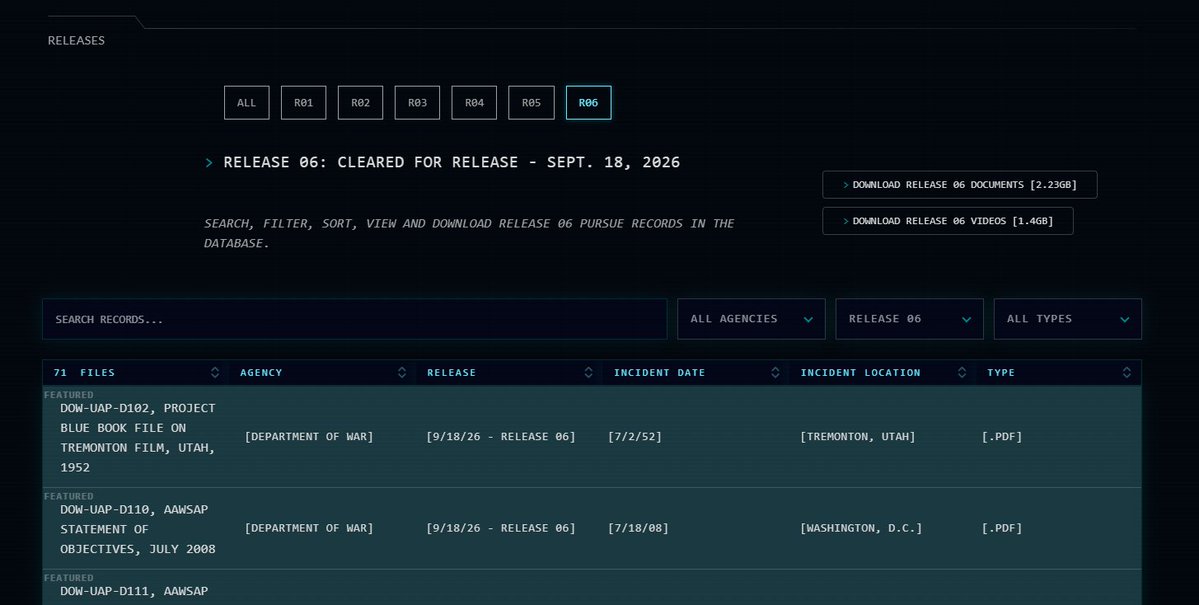Click the .PDF type in the Washington row

tap(1002, 529)
